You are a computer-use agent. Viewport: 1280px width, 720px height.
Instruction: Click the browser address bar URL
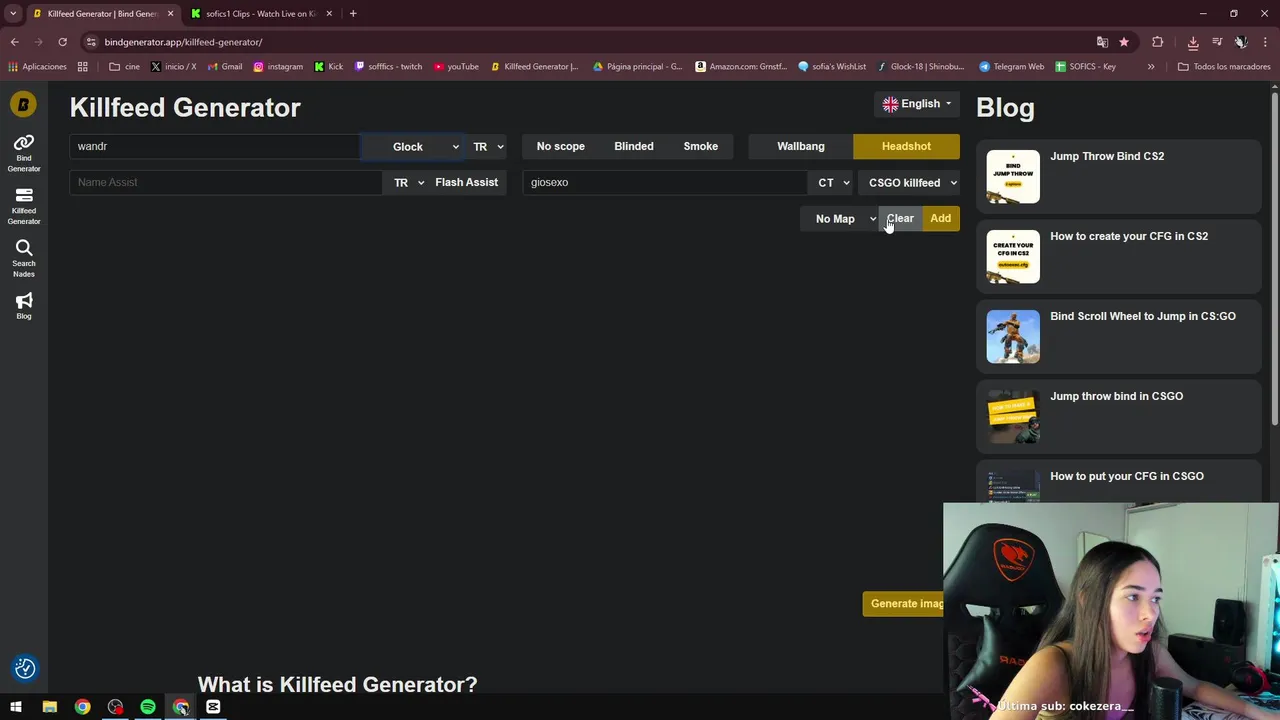click(x=183, y=42)
